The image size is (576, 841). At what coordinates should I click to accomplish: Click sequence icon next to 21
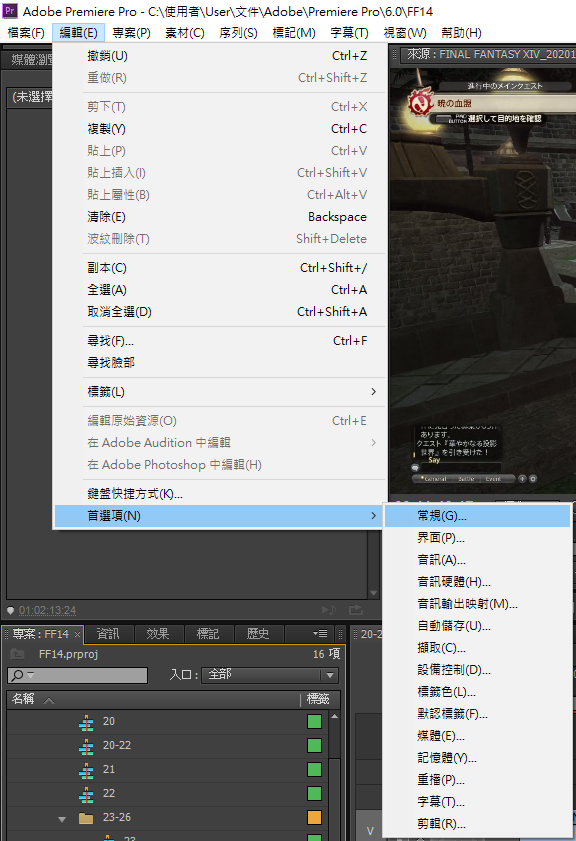86,770
